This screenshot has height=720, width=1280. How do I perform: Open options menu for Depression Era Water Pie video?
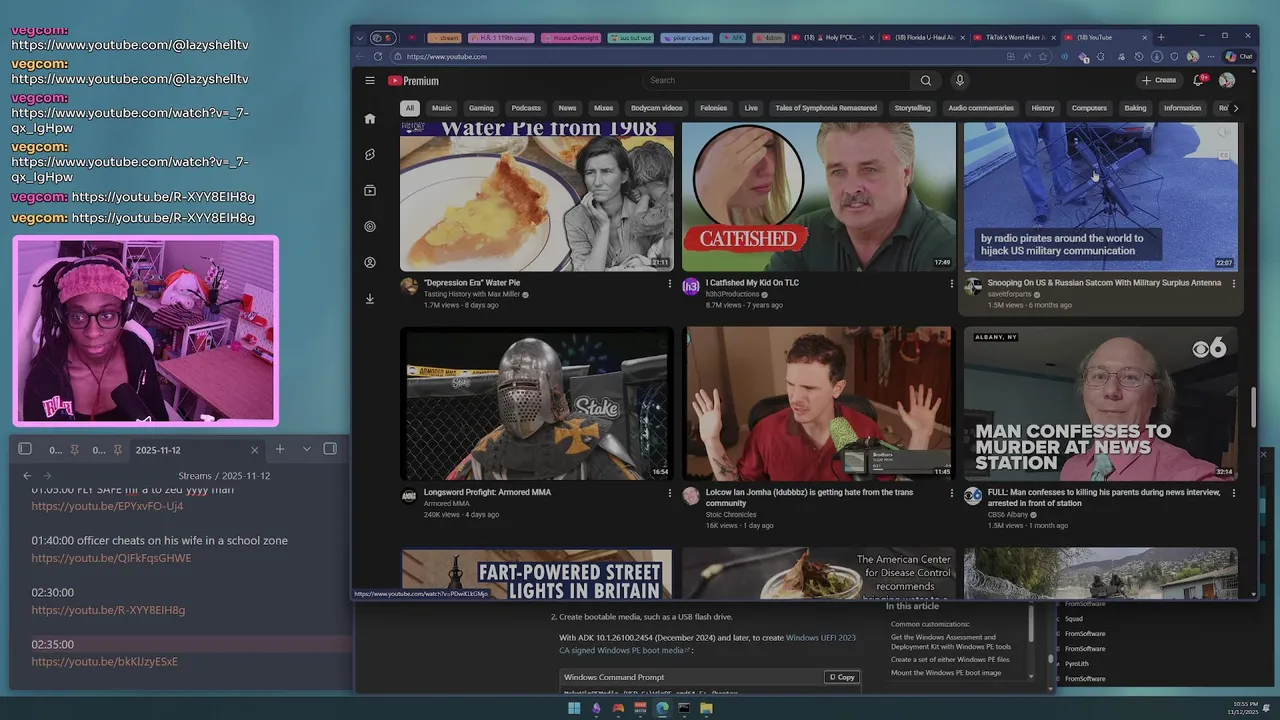click(x=669, y=284)
